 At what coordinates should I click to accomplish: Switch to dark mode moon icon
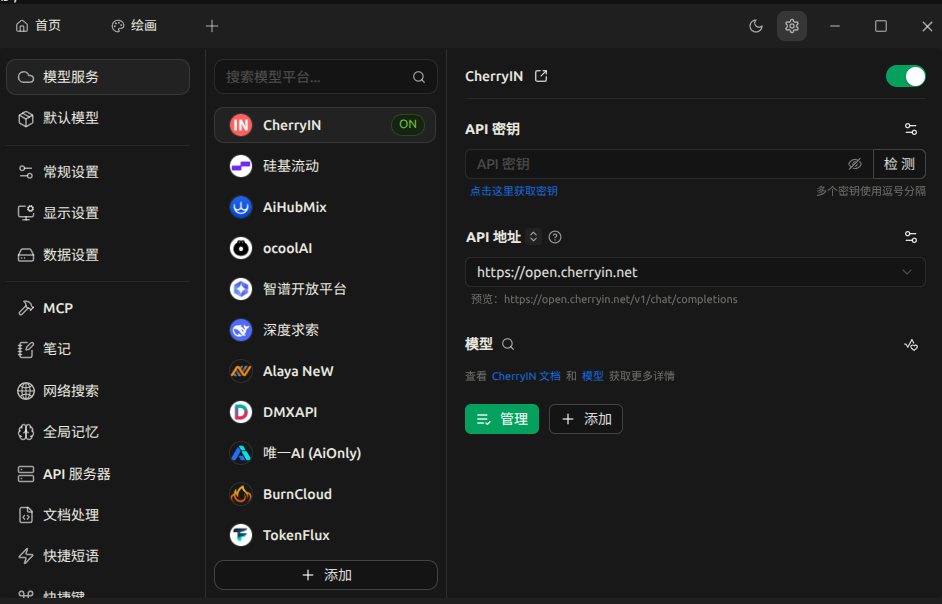pos(756,26)
